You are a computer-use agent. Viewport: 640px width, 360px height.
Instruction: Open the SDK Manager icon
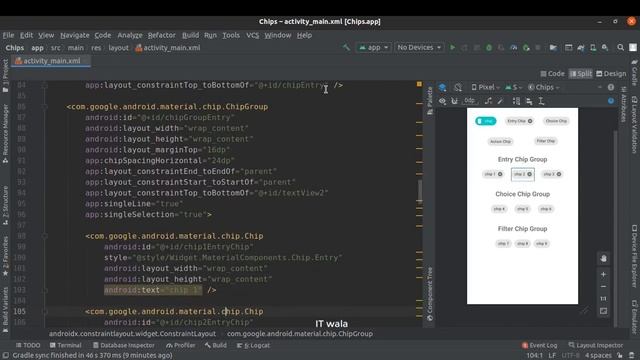[605, 48]
